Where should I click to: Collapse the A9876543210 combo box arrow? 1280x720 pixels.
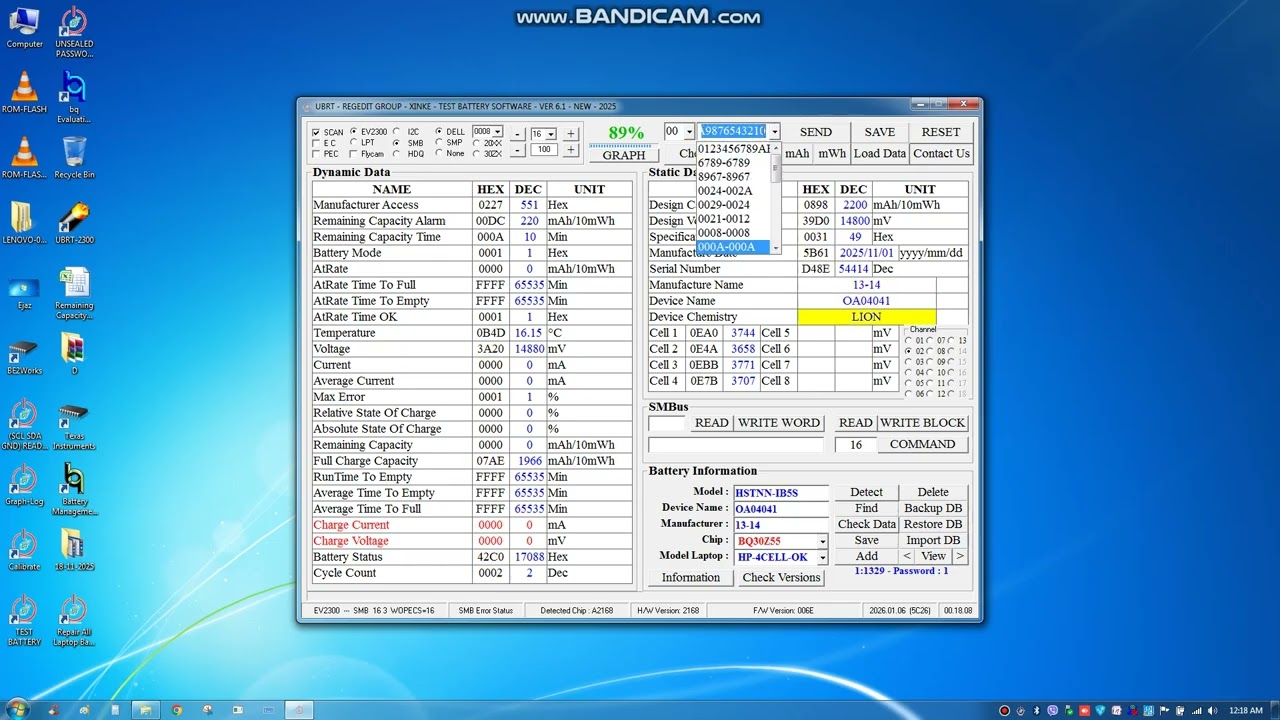click(x=774, y=132)
